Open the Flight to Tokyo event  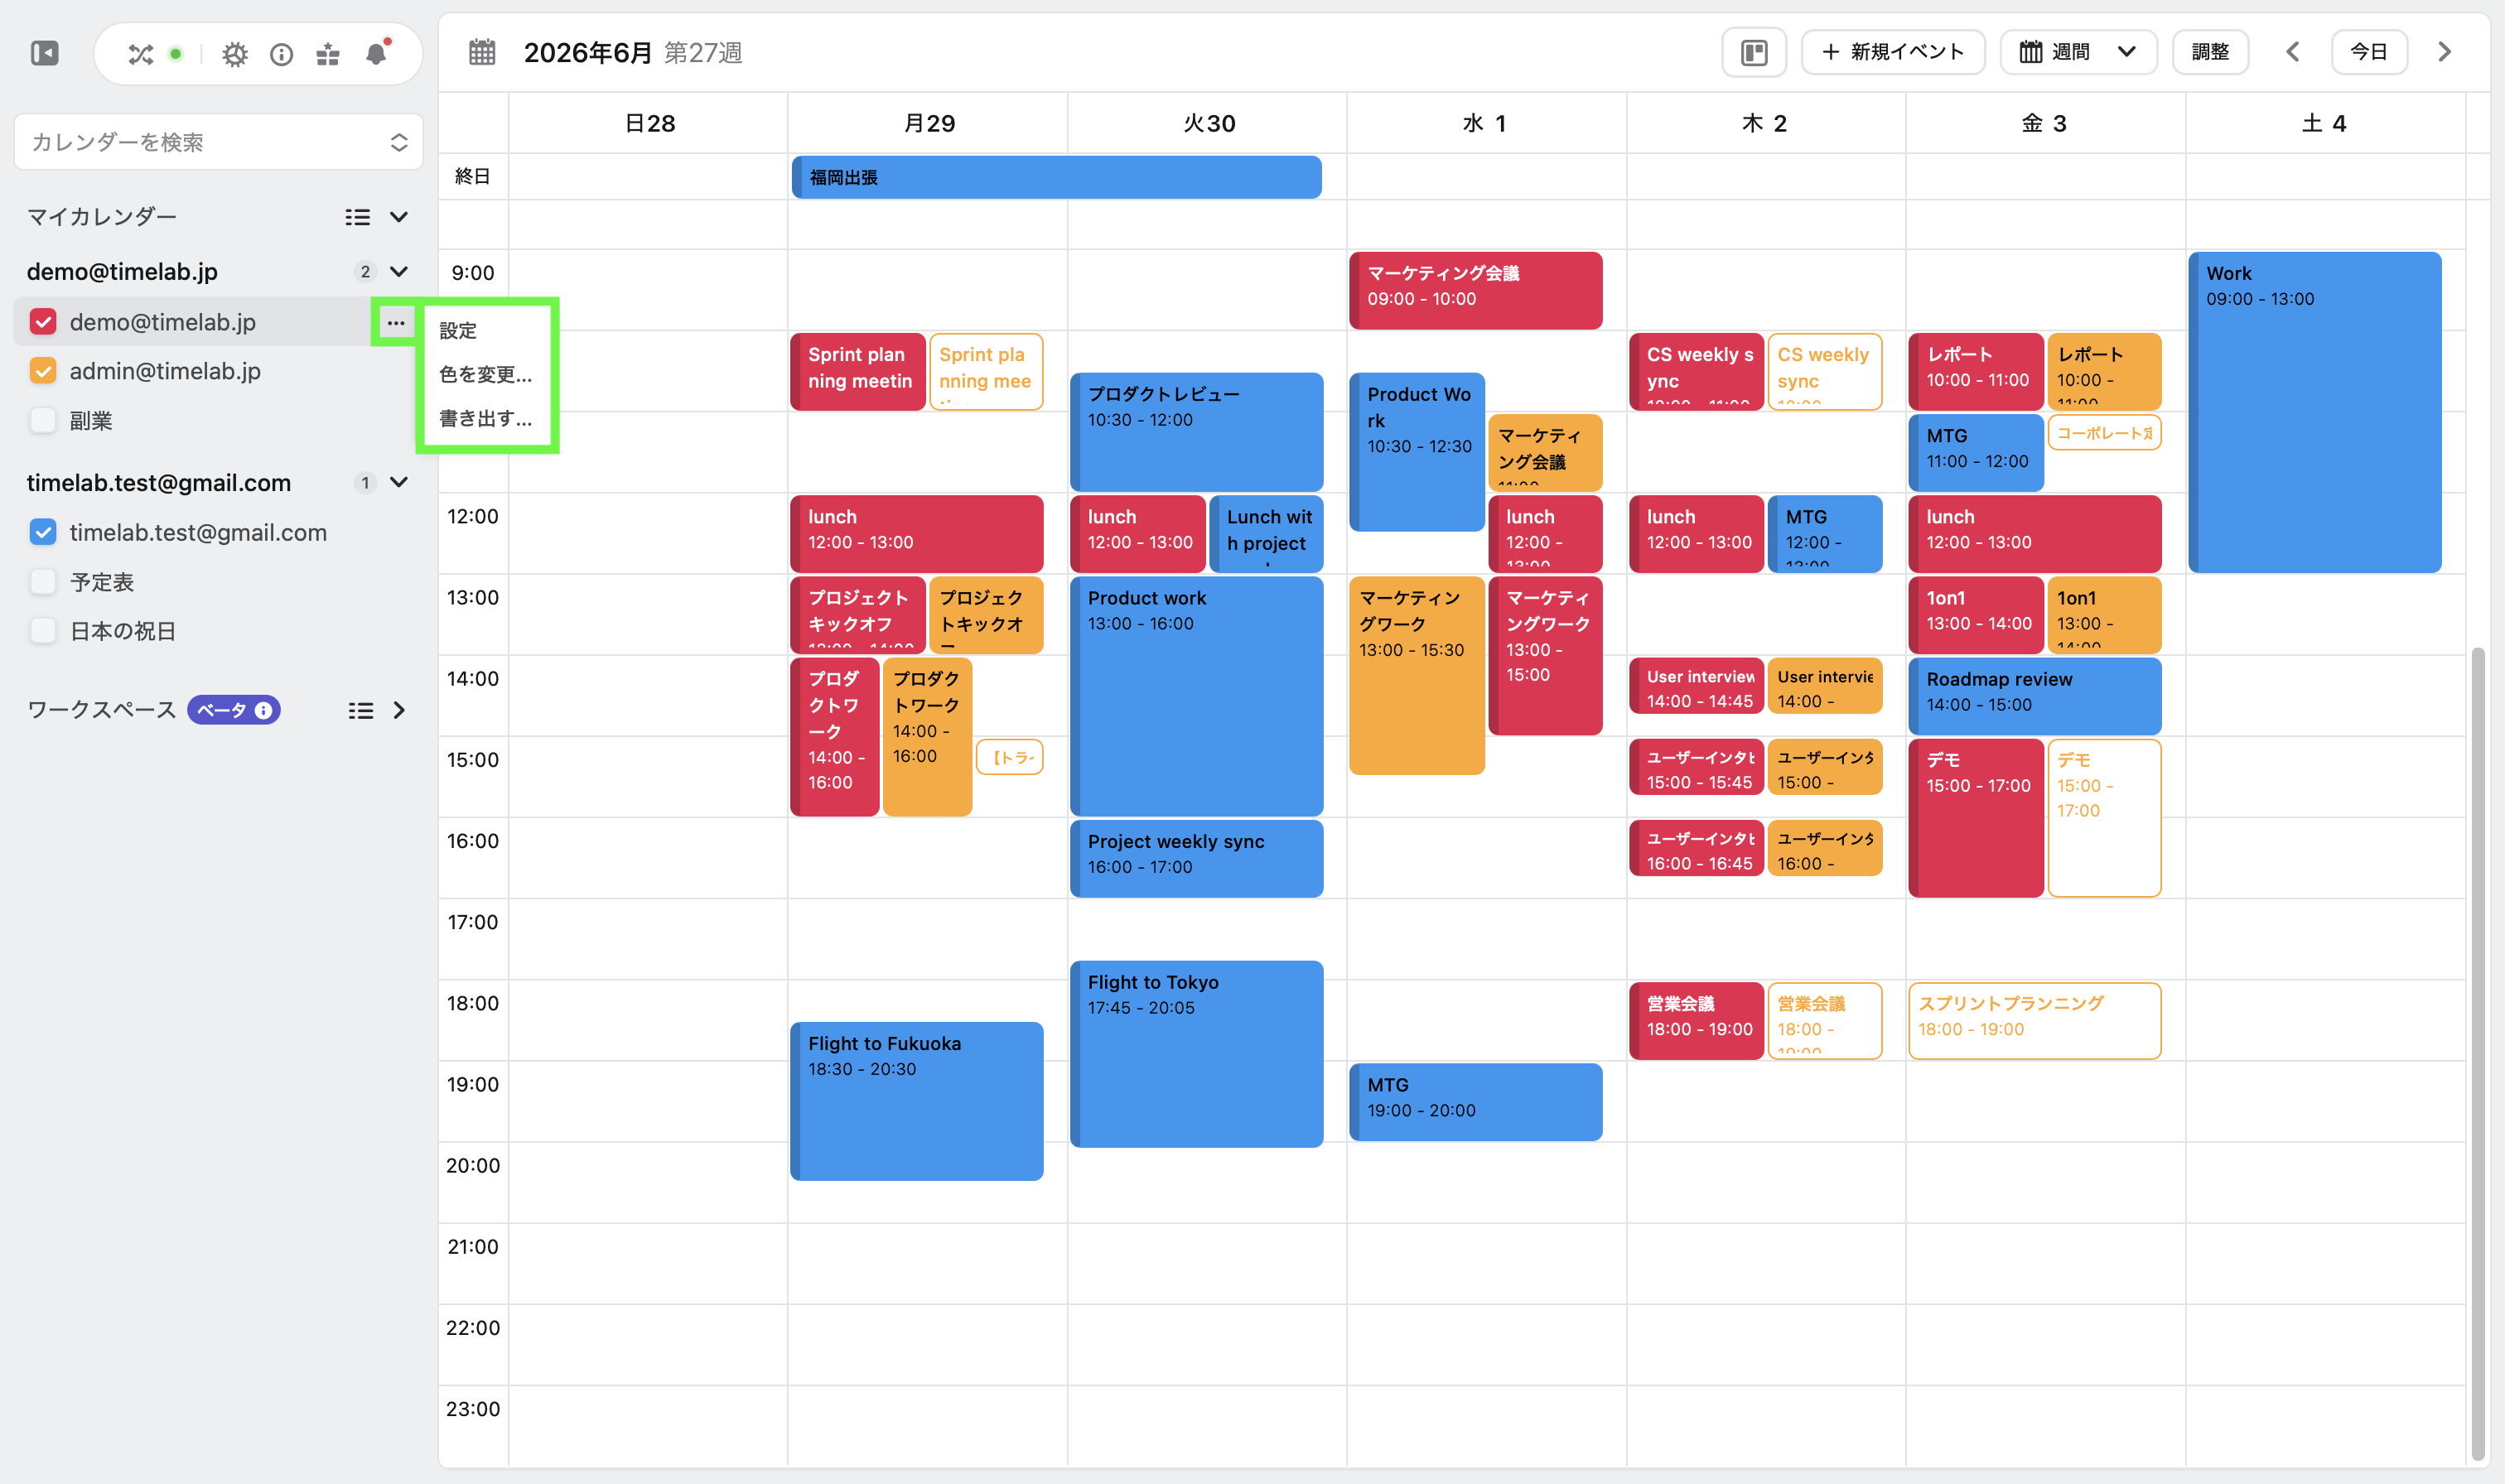(x=1196, y=1054)
